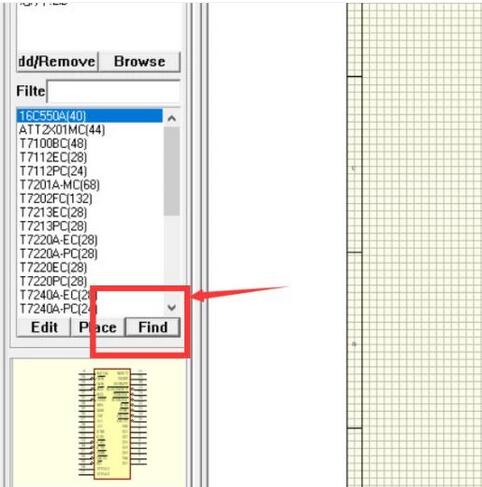Click the Find button
This screenshot has width=482, height=487.
[153, 327]
